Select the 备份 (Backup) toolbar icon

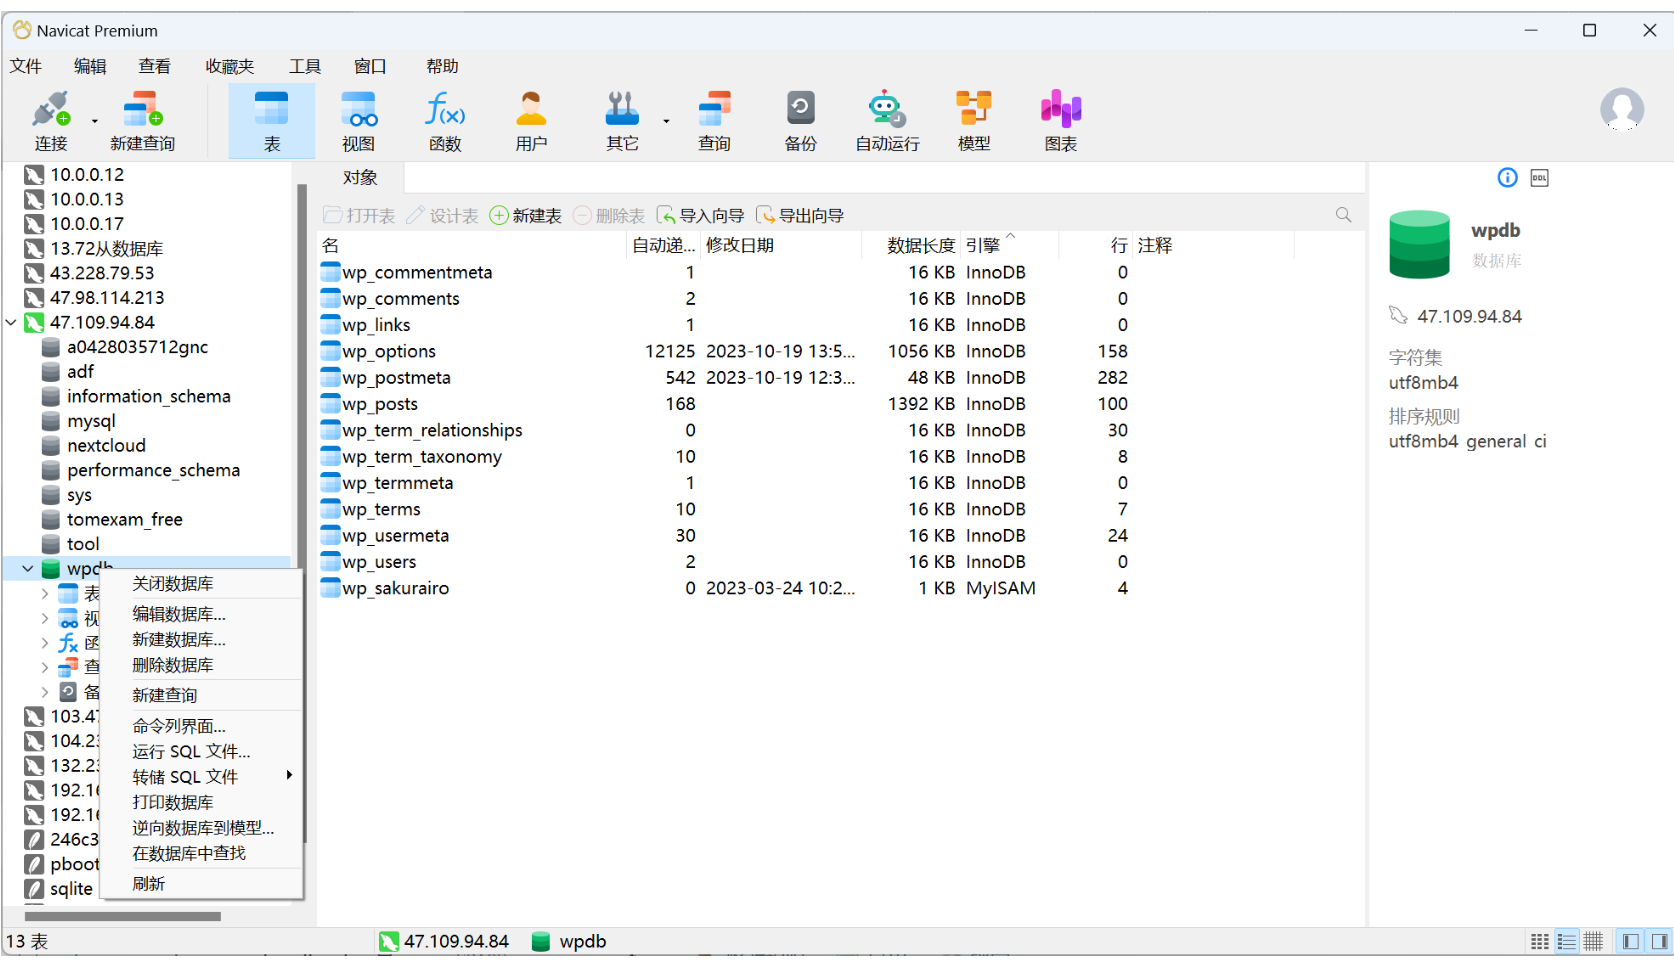[800, 120]
